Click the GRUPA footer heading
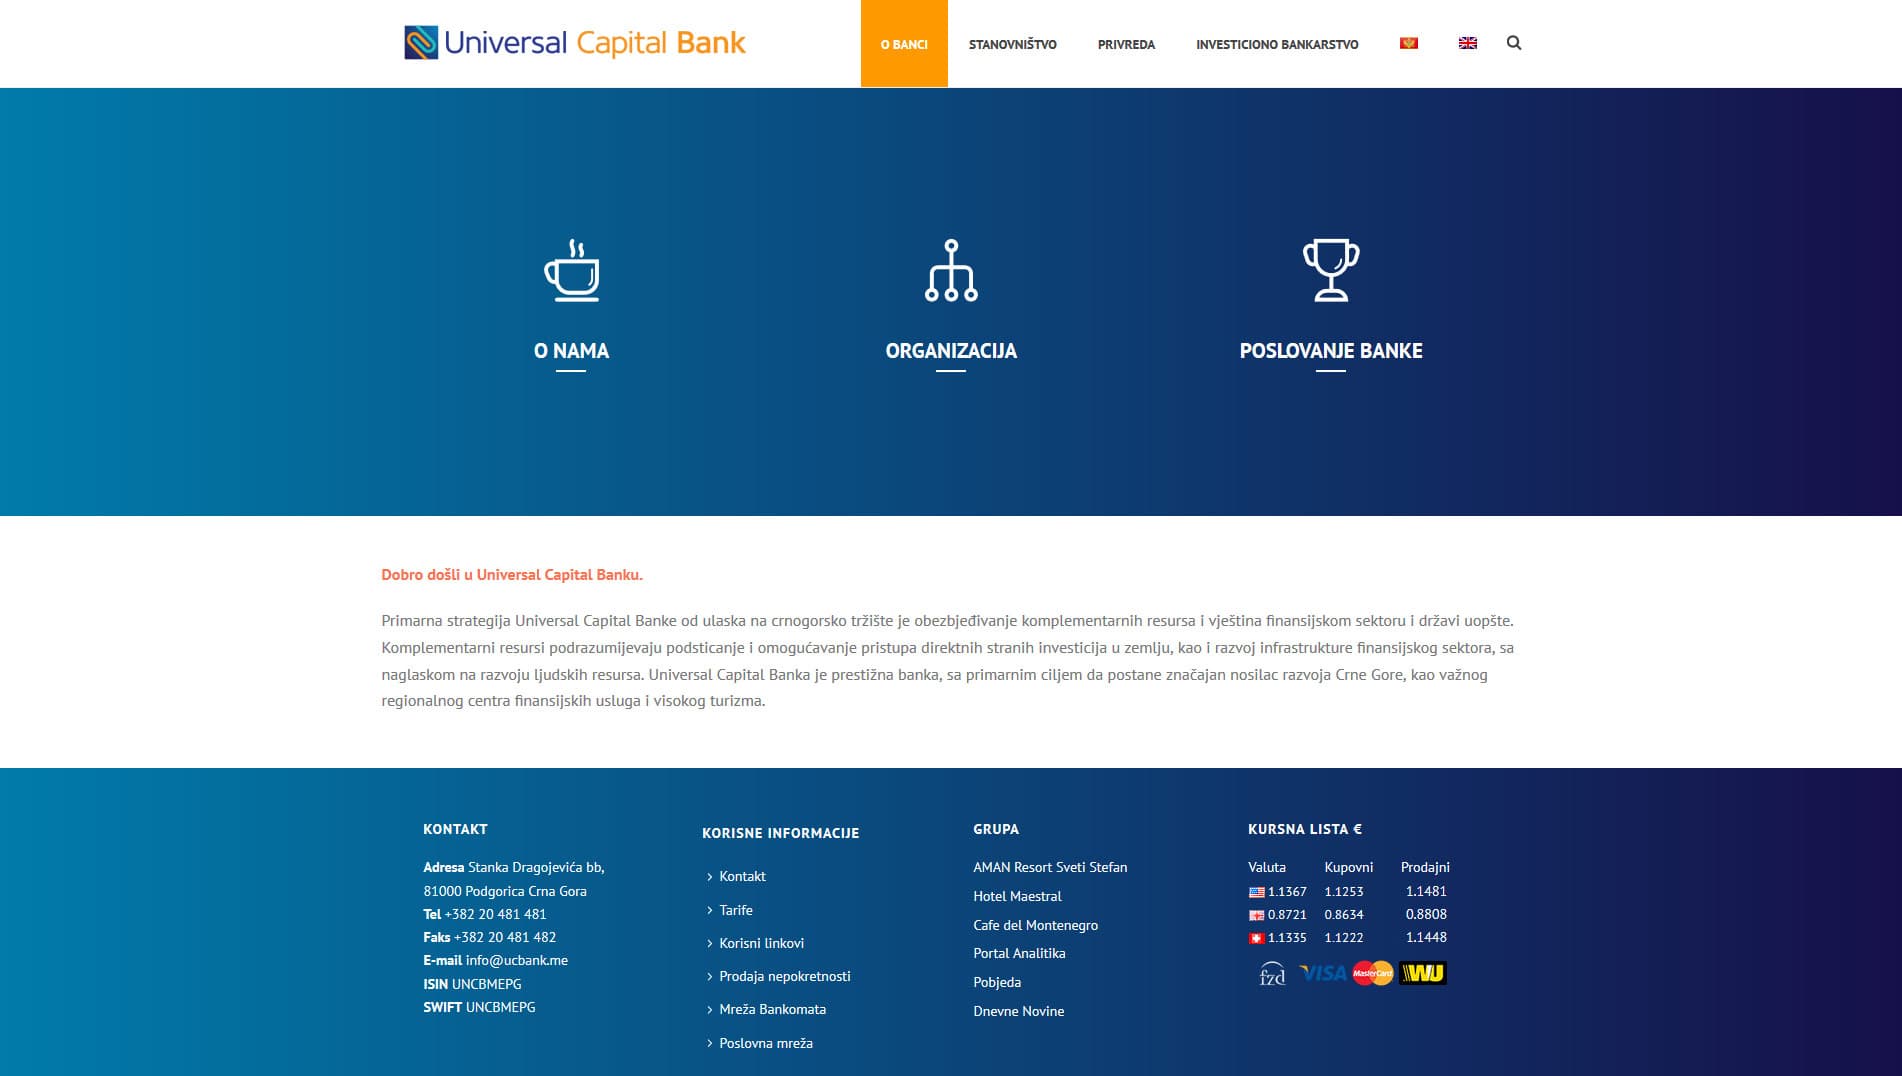The width and height of the screenshot is (1902, 1076). (996, 829)
